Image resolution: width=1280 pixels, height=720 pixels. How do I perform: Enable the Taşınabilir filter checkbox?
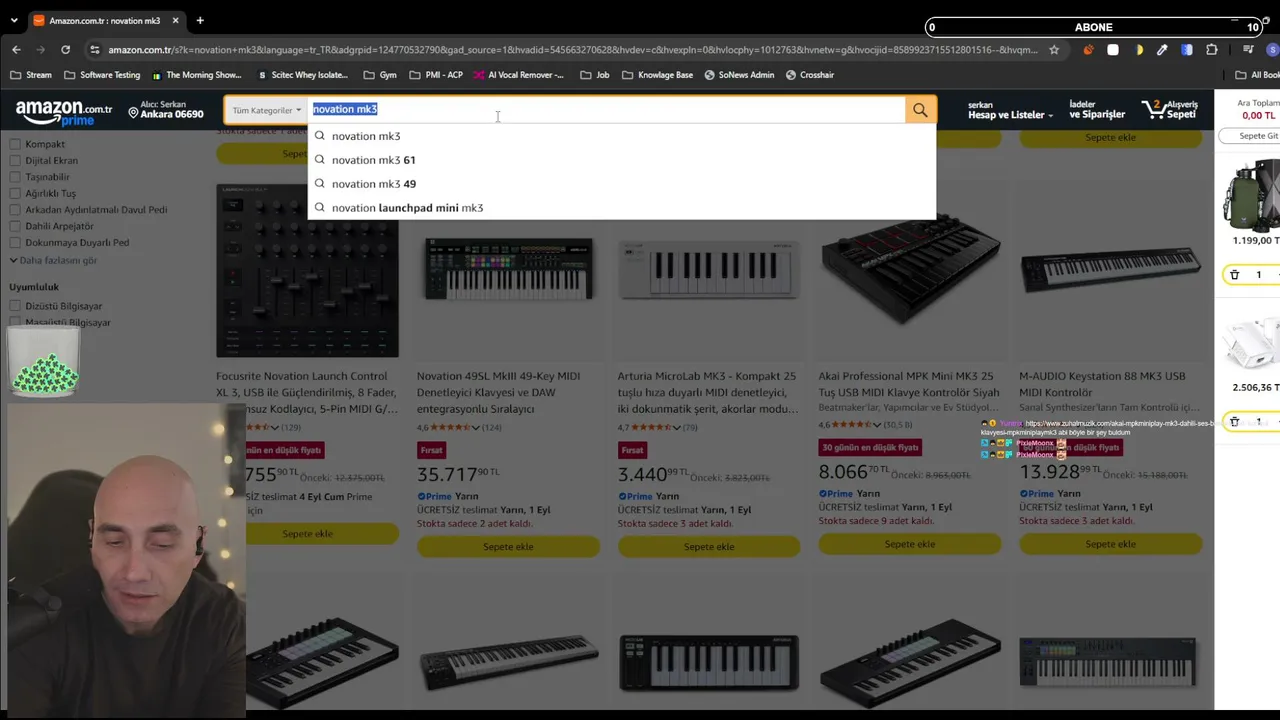[15, 177]
